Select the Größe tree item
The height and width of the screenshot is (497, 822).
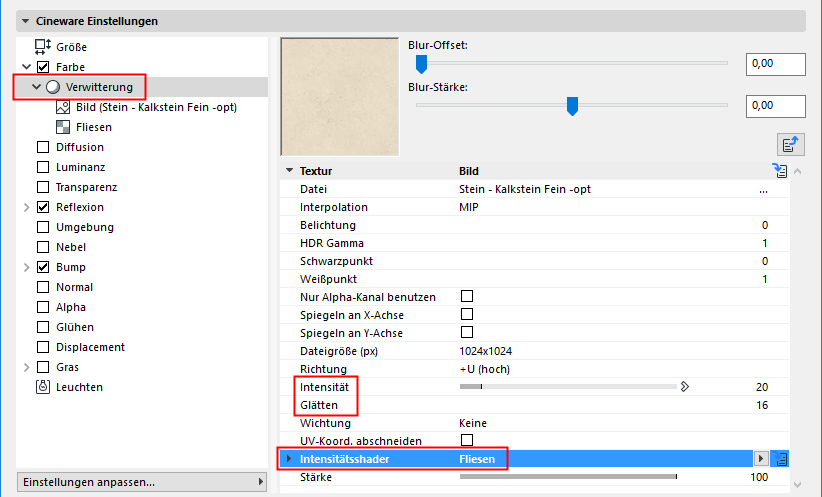click(71, 47)
